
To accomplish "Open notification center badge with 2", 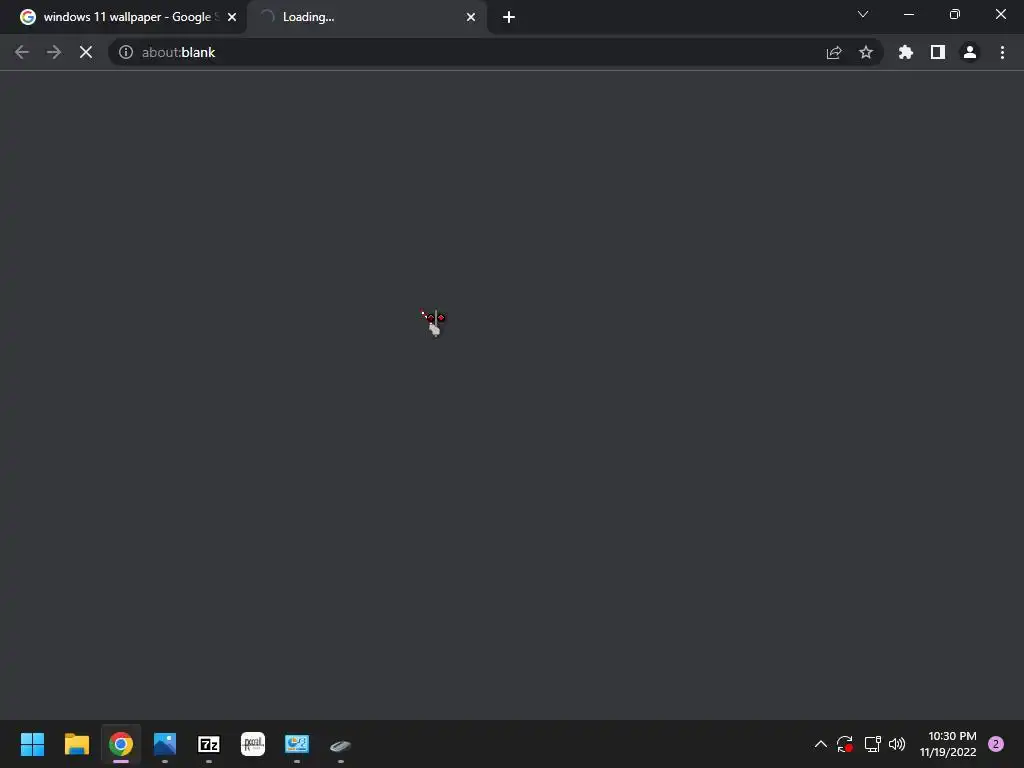I will tap(996, 744).
